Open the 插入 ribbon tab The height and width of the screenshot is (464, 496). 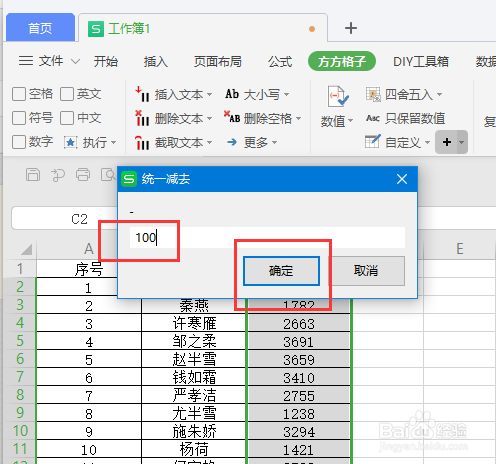click(x=156, y=61)
